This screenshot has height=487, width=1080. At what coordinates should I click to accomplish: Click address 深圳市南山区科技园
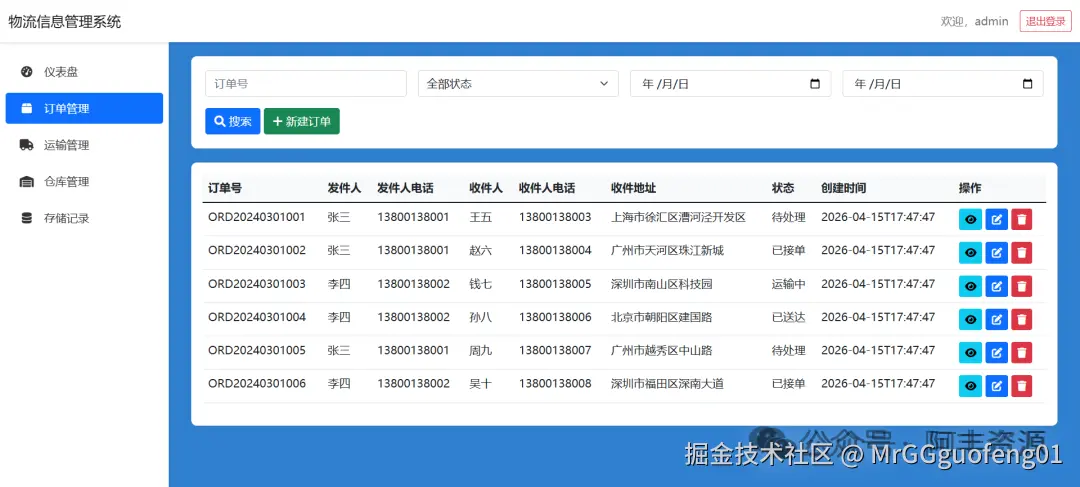(662, 284)
